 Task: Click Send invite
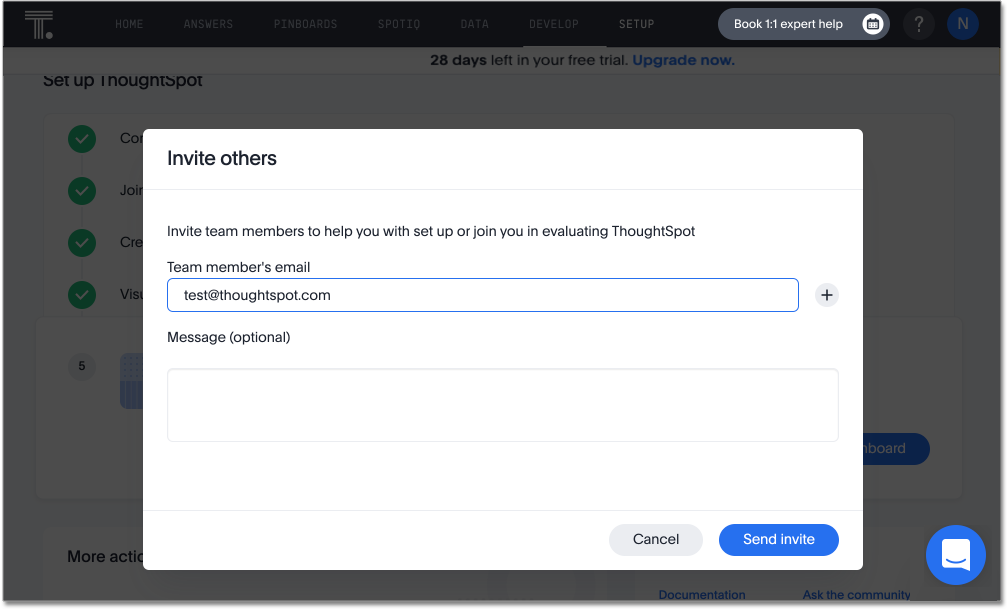[778, 539]
